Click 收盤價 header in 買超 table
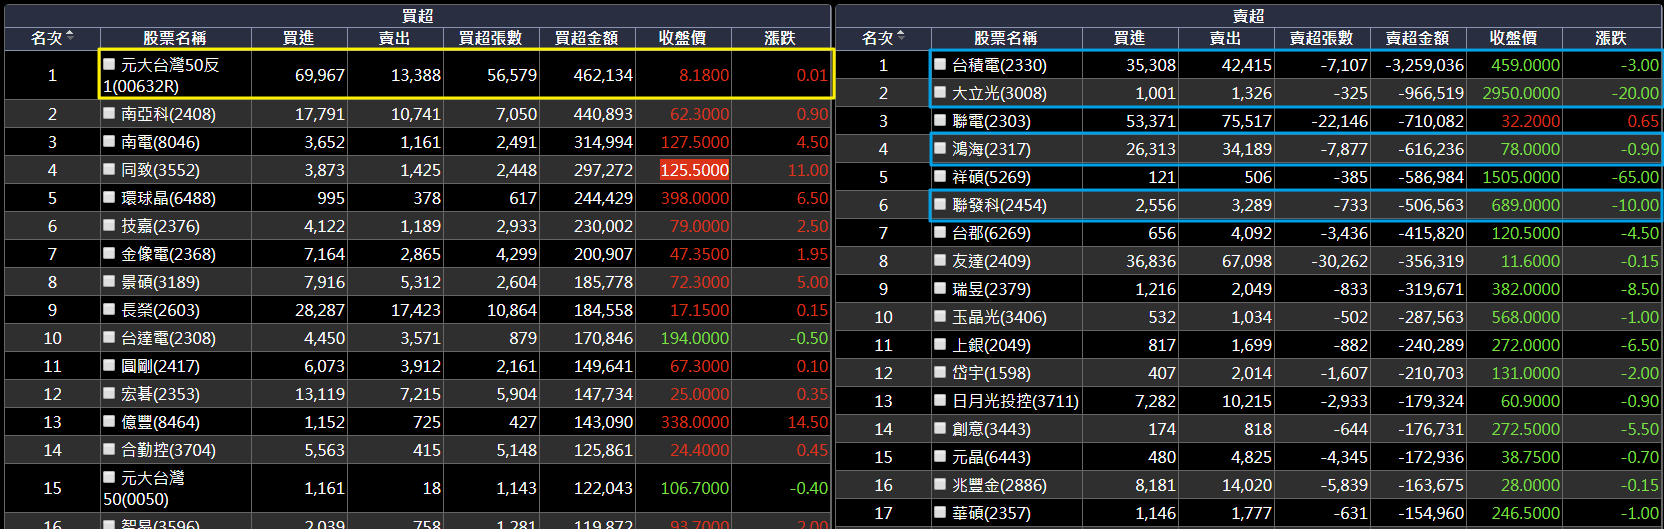 point(682,38)
